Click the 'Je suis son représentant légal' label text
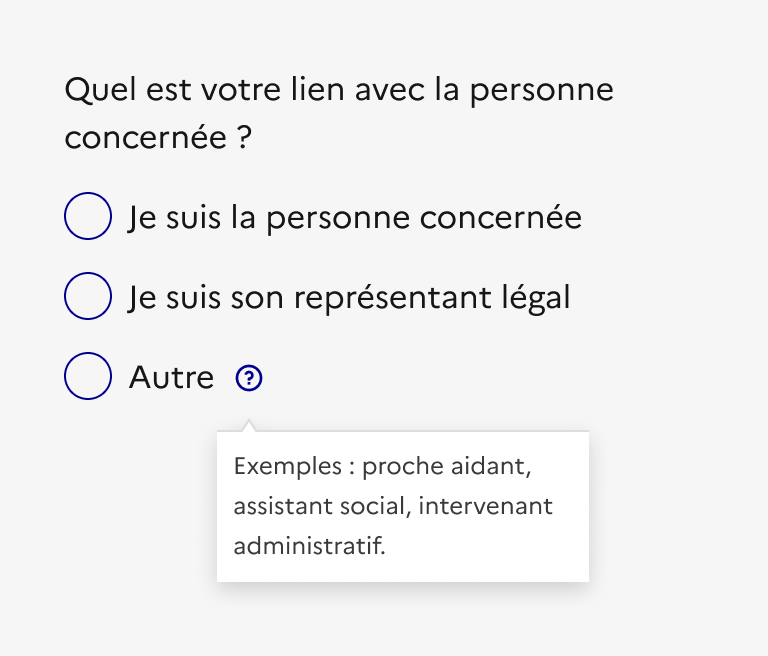Viewport: 768px width, 656px height. point(349,297)
